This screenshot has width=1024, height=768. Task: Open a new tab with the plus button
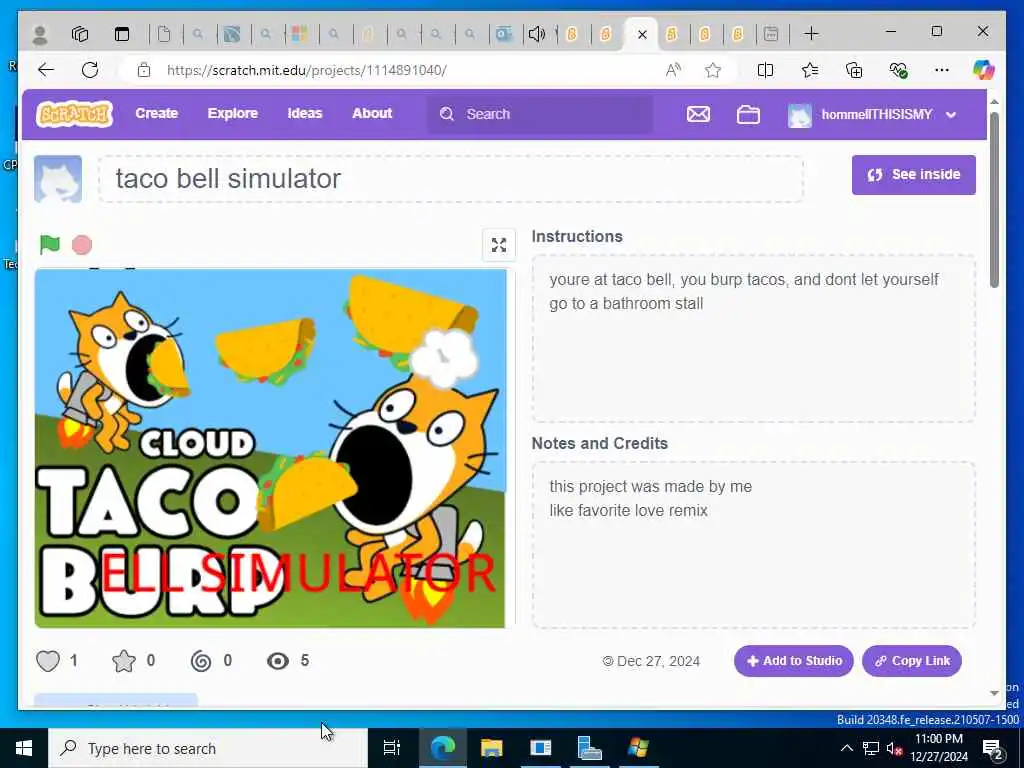(x=811, y=34)
